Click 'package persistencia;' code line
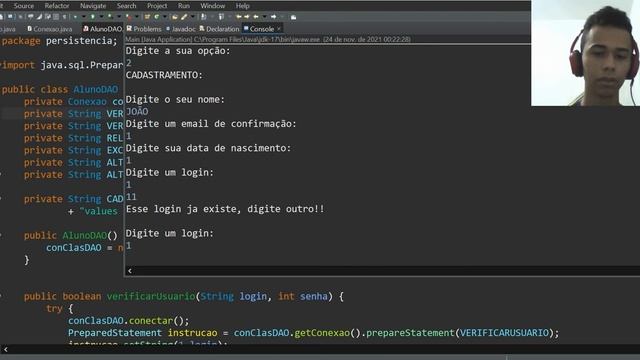 59,41
